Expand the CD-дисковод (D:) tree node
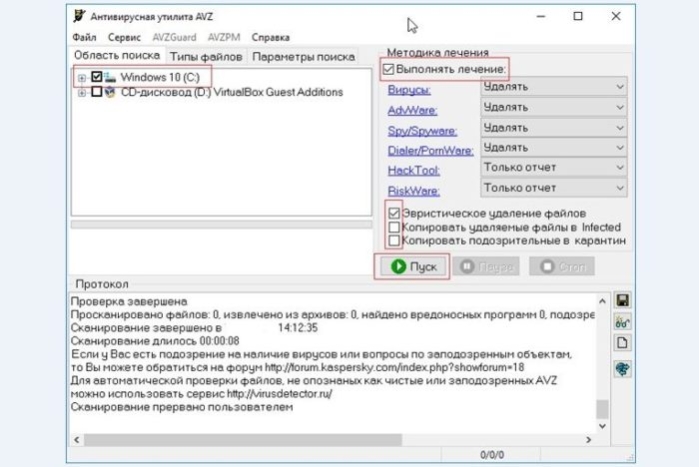This screenshot has width=699, height=467. [x=82, y=93]
